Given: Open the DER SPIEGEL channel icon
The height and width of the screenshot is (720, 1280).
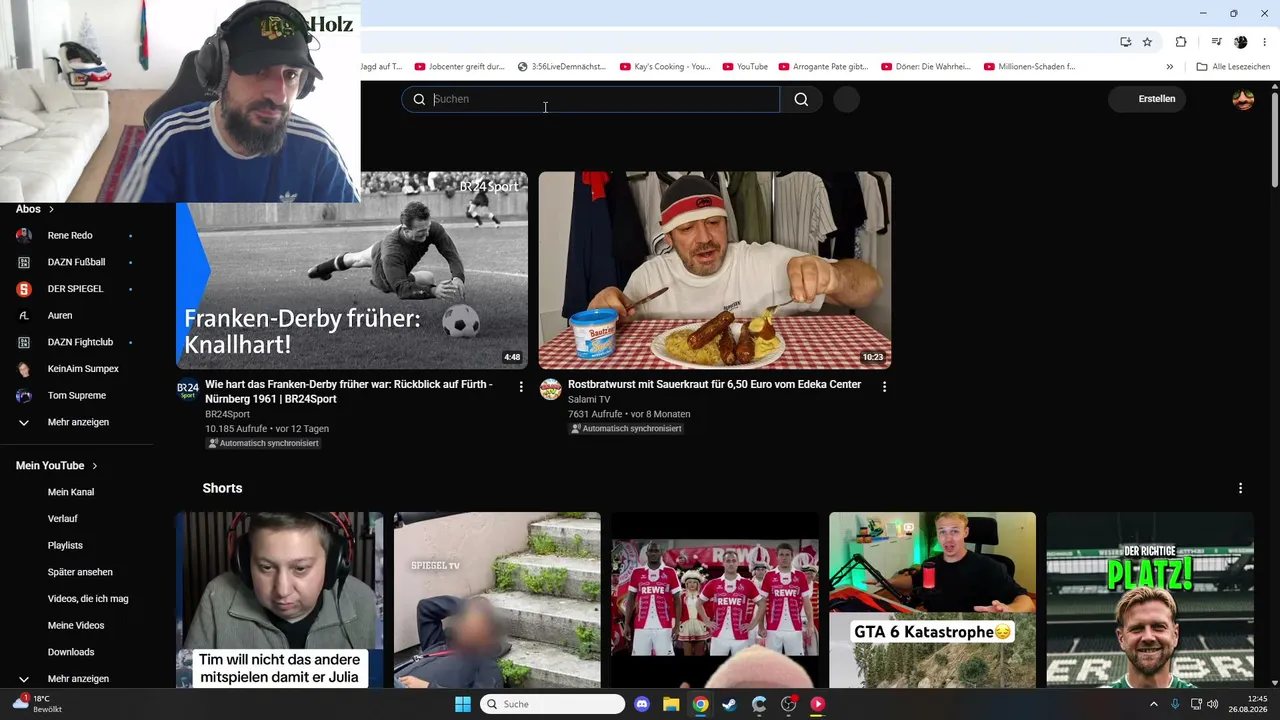Looking at the screenshot, I should (24, 289).
